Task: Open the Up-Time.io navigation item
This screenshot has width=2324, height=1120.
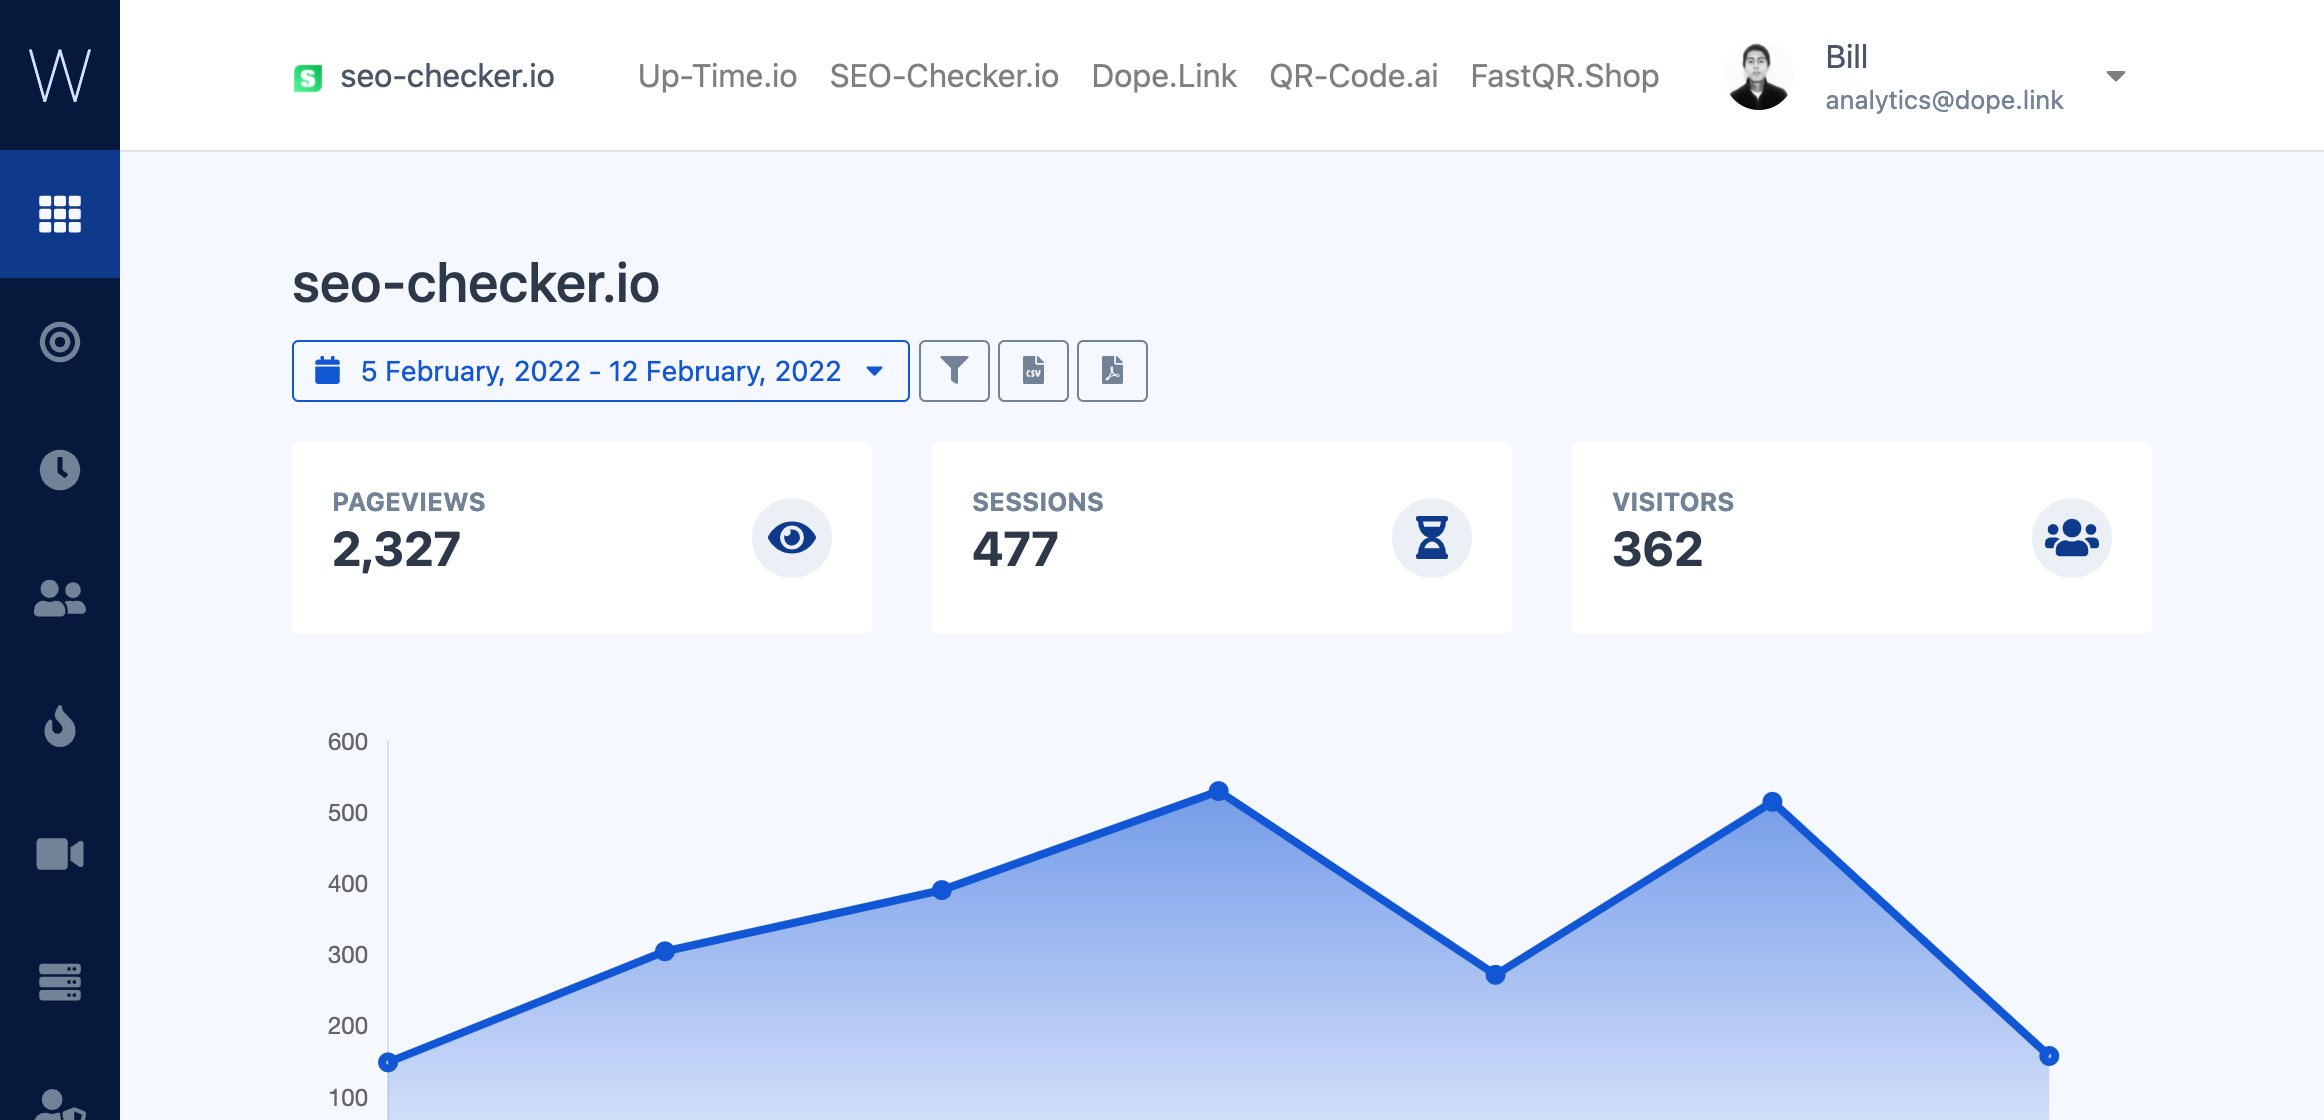Action: click(x=717, y=76)
